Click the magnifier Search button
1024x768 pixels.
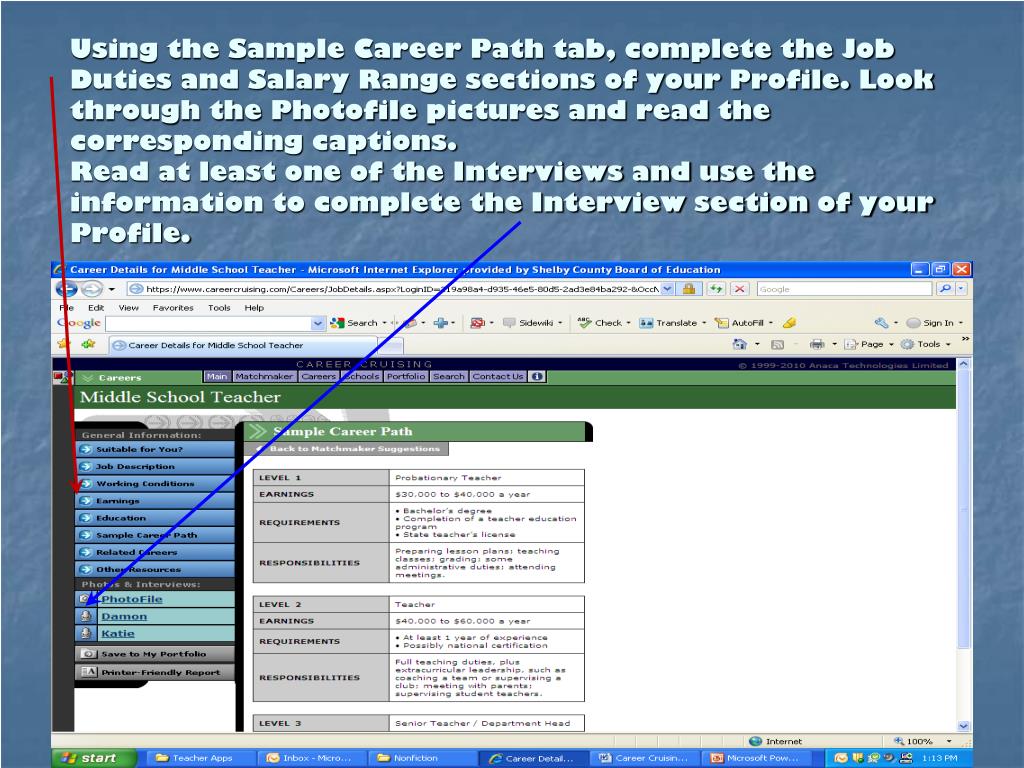pyautogui.click(x=944, y=289)
